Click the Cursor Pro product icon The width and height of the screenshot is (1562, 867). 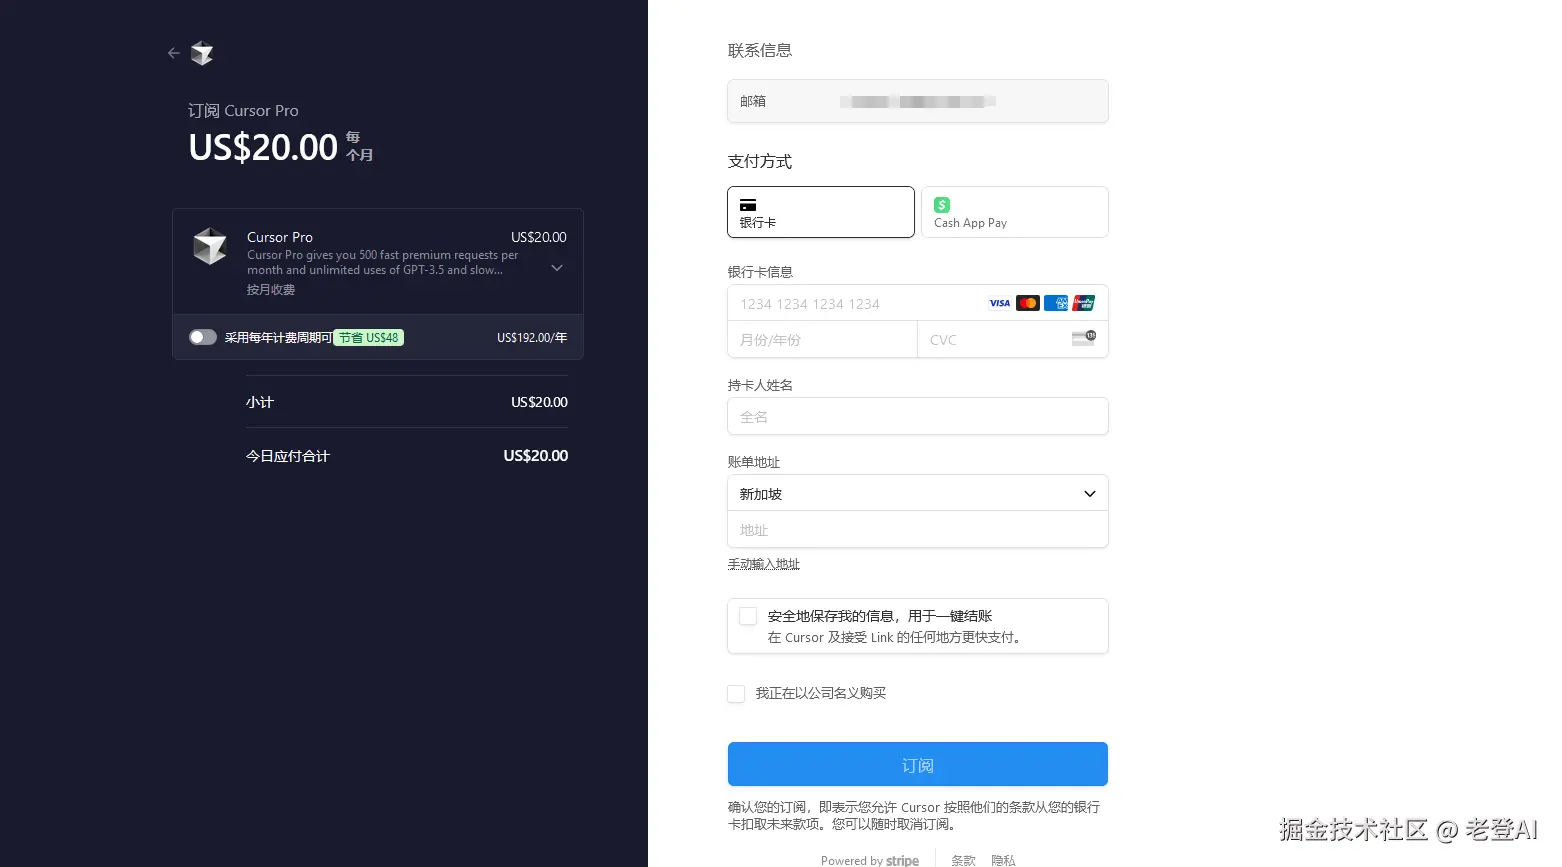(210, 246)
